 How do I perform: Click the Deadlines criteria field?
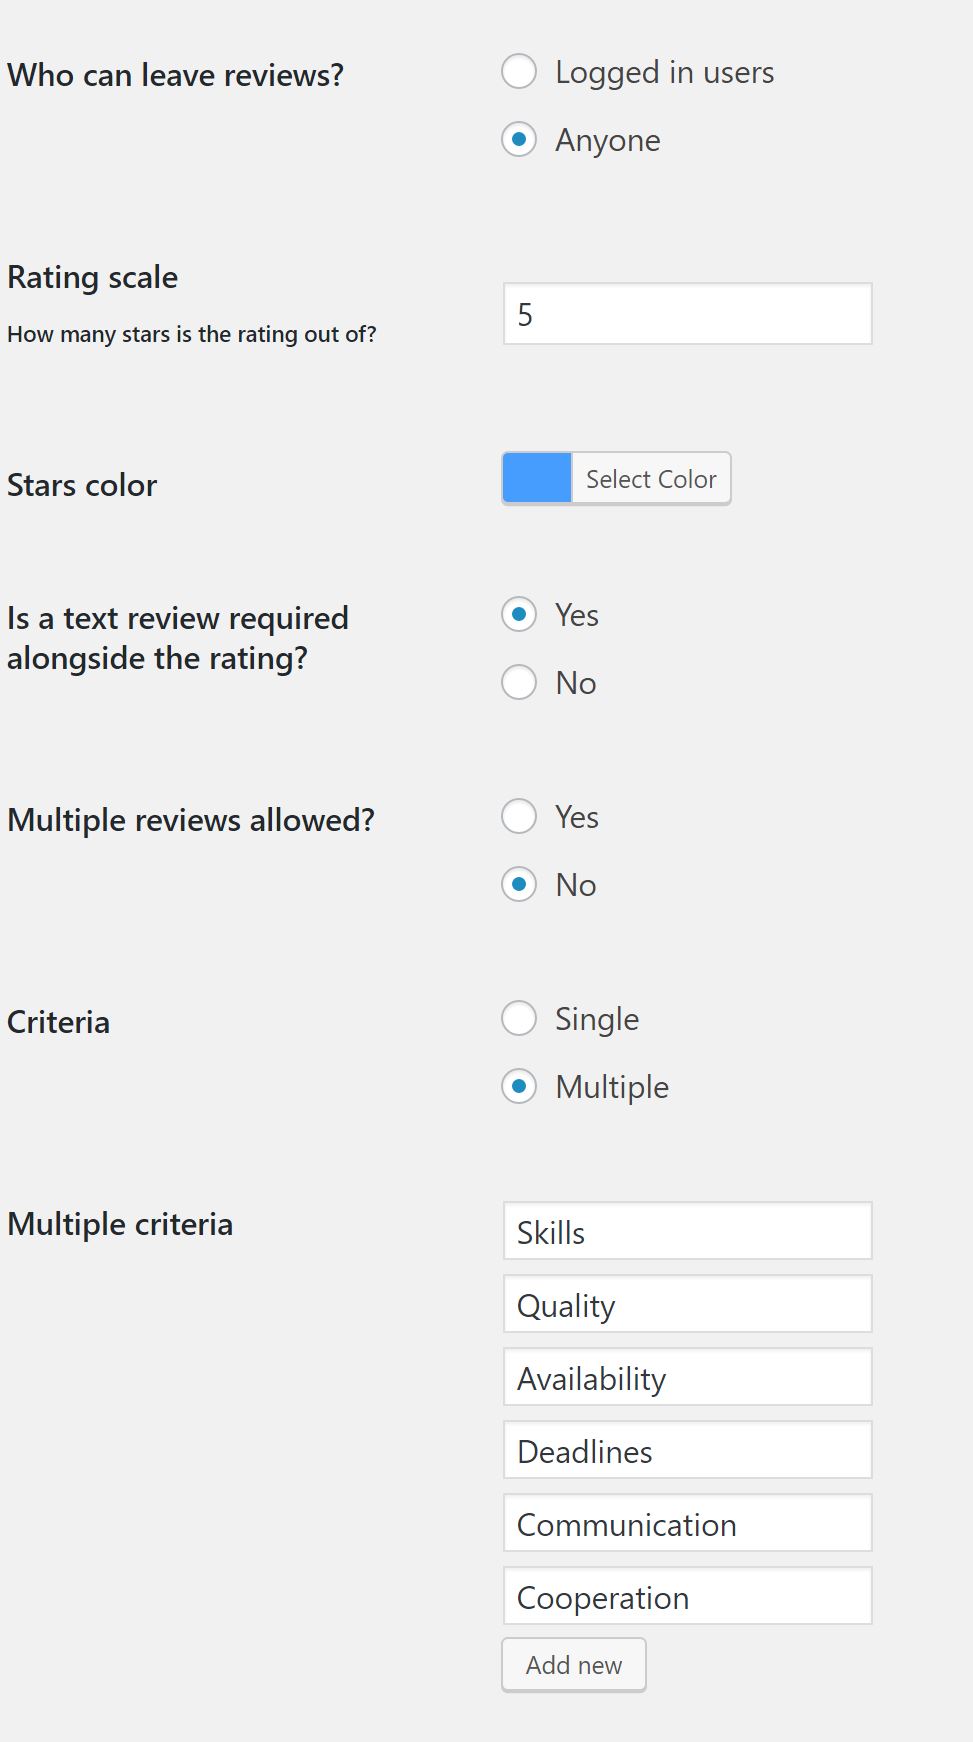(687, 1450)
